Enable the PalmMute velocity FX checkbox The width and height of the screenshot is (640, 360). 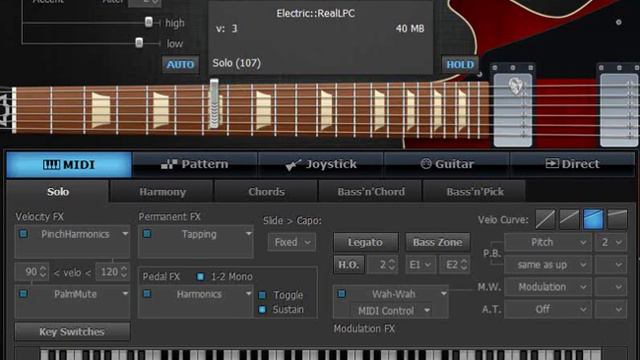[x=24, y=294]
